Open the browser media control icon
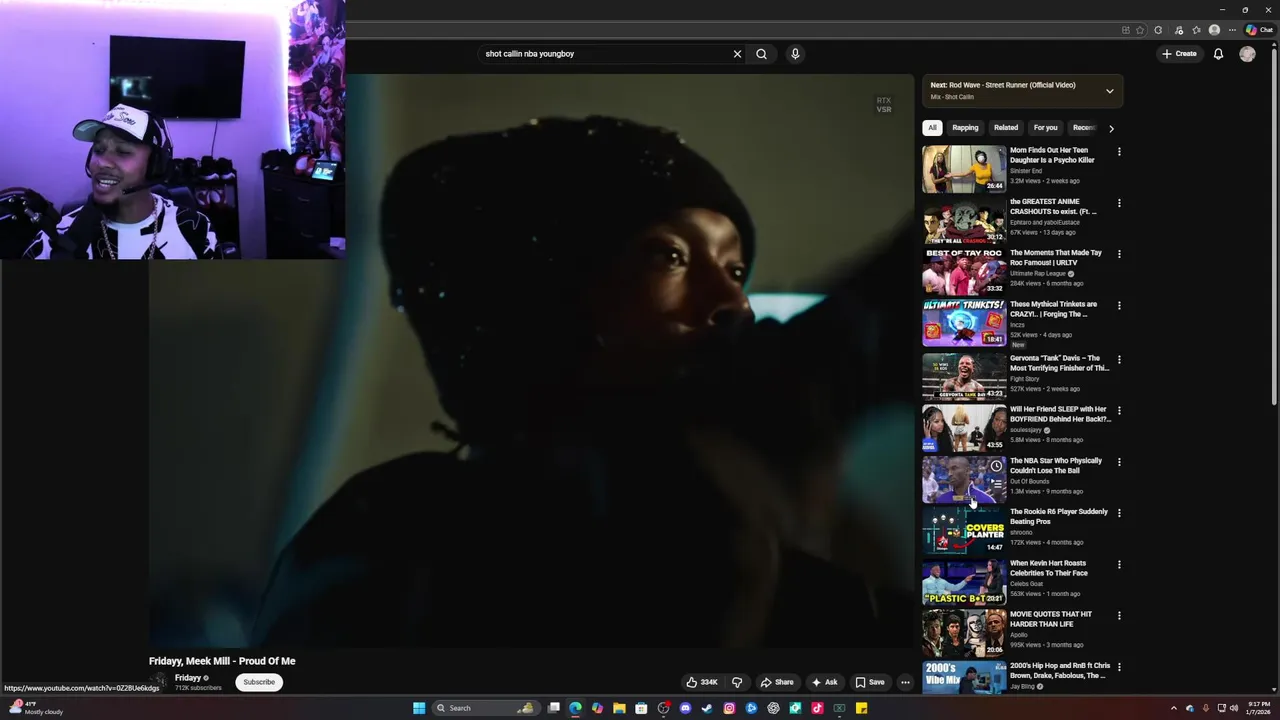 click(x=1178, y=30)
